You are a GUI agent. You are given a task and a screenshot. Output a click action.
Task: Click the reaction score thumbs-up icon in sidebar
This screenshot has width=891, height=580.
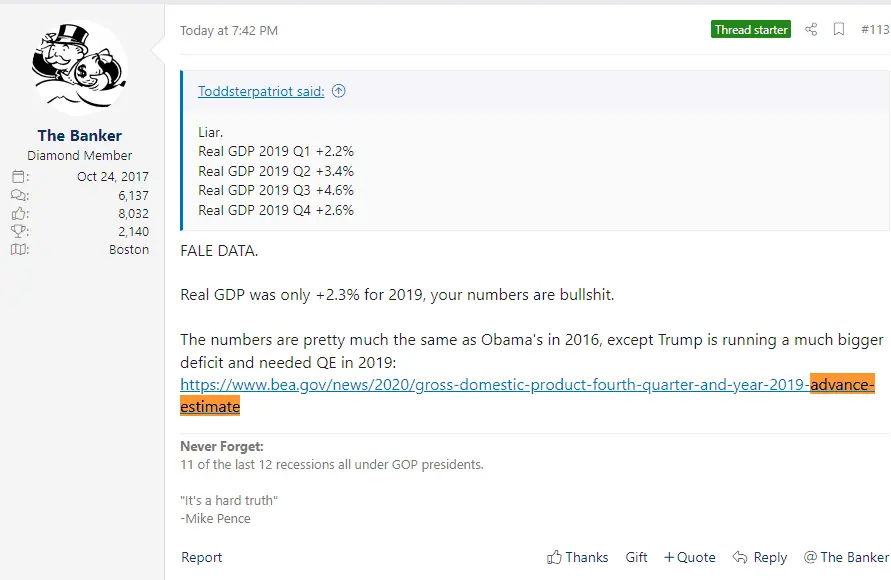tap(20, 214)
